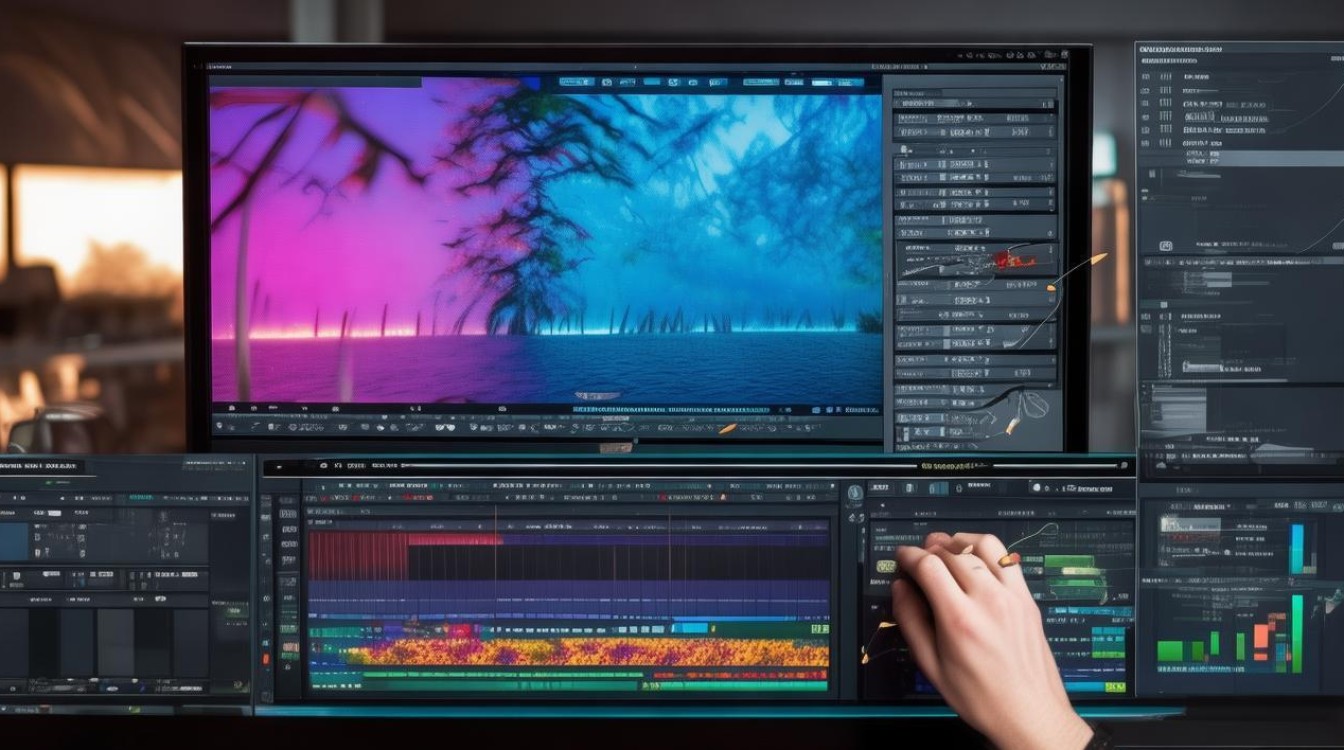
Task: Select the purple track band in the timeline
Action: pos(568,599)
